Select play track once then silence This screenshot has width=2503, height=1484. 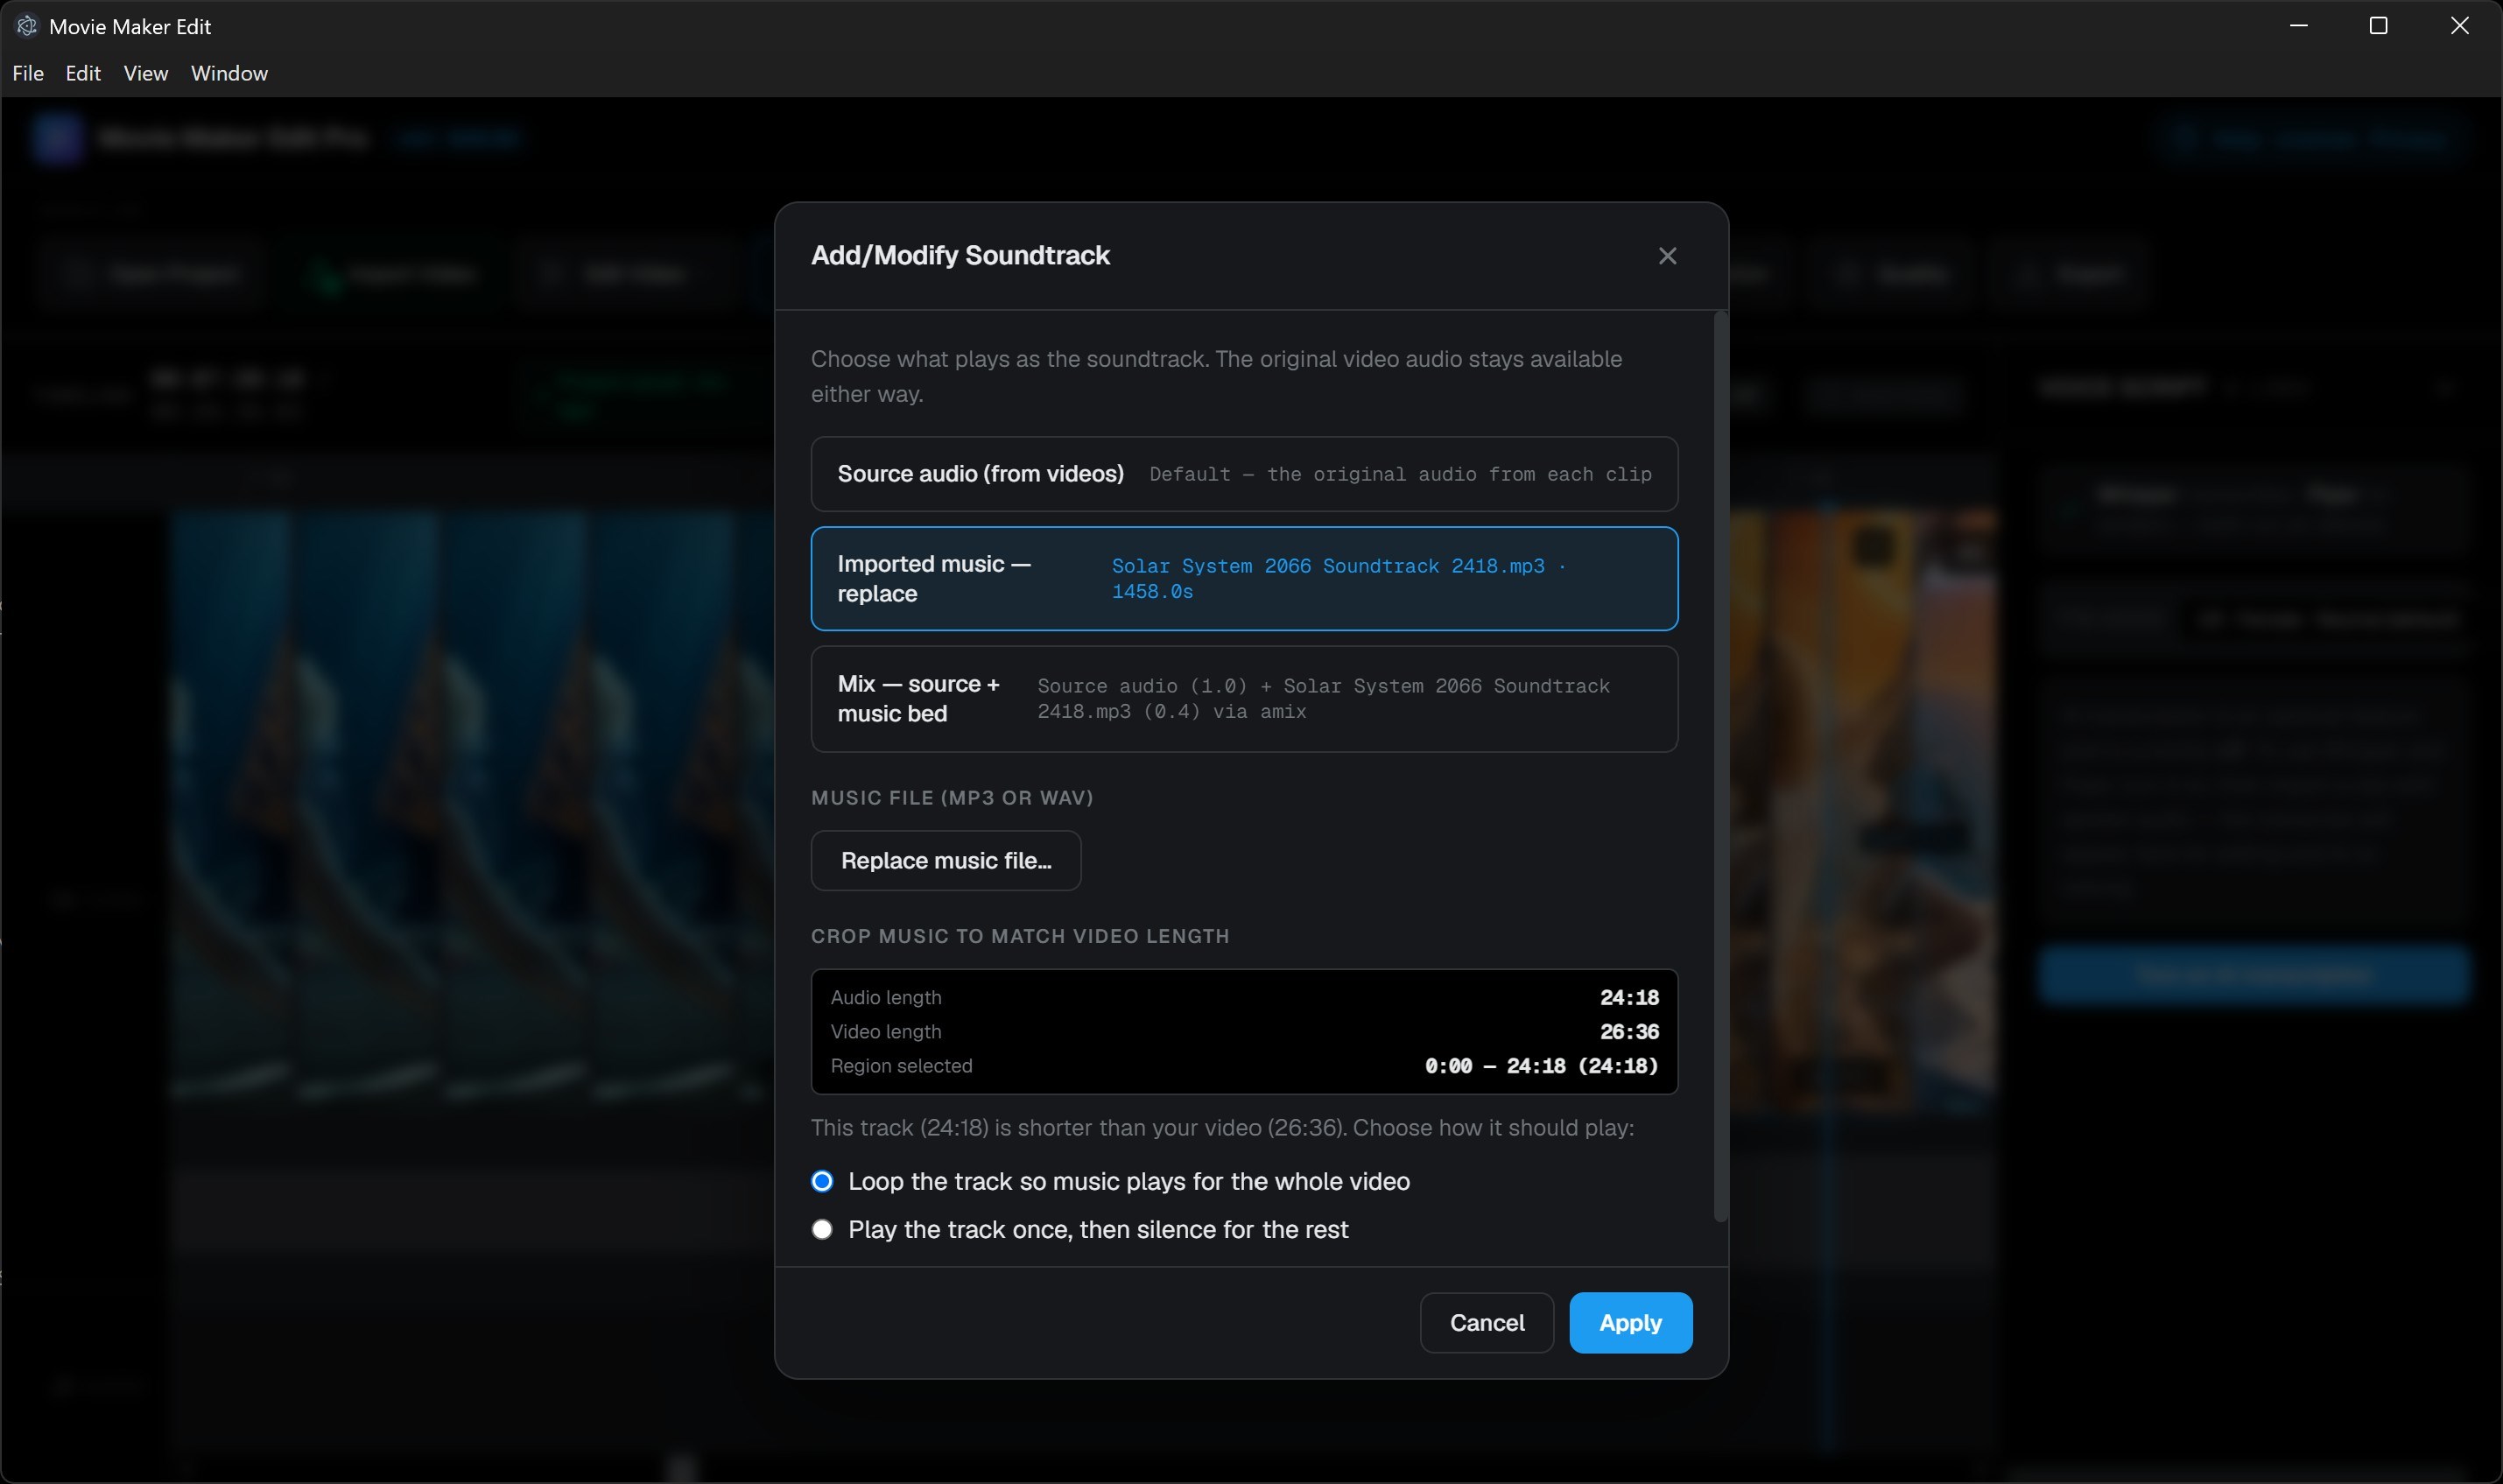click(x=822, y=1230)
